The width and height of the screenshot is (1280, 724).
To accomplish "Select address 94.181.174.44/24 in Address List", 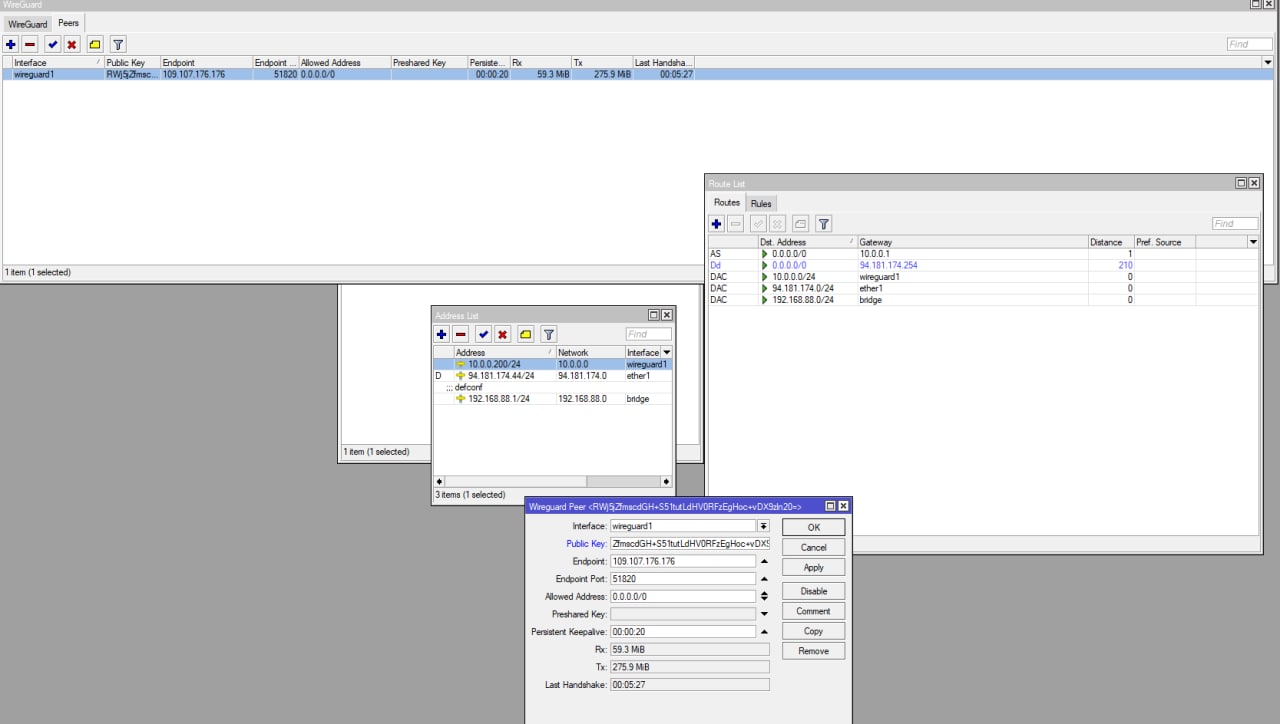I will 552,376.
